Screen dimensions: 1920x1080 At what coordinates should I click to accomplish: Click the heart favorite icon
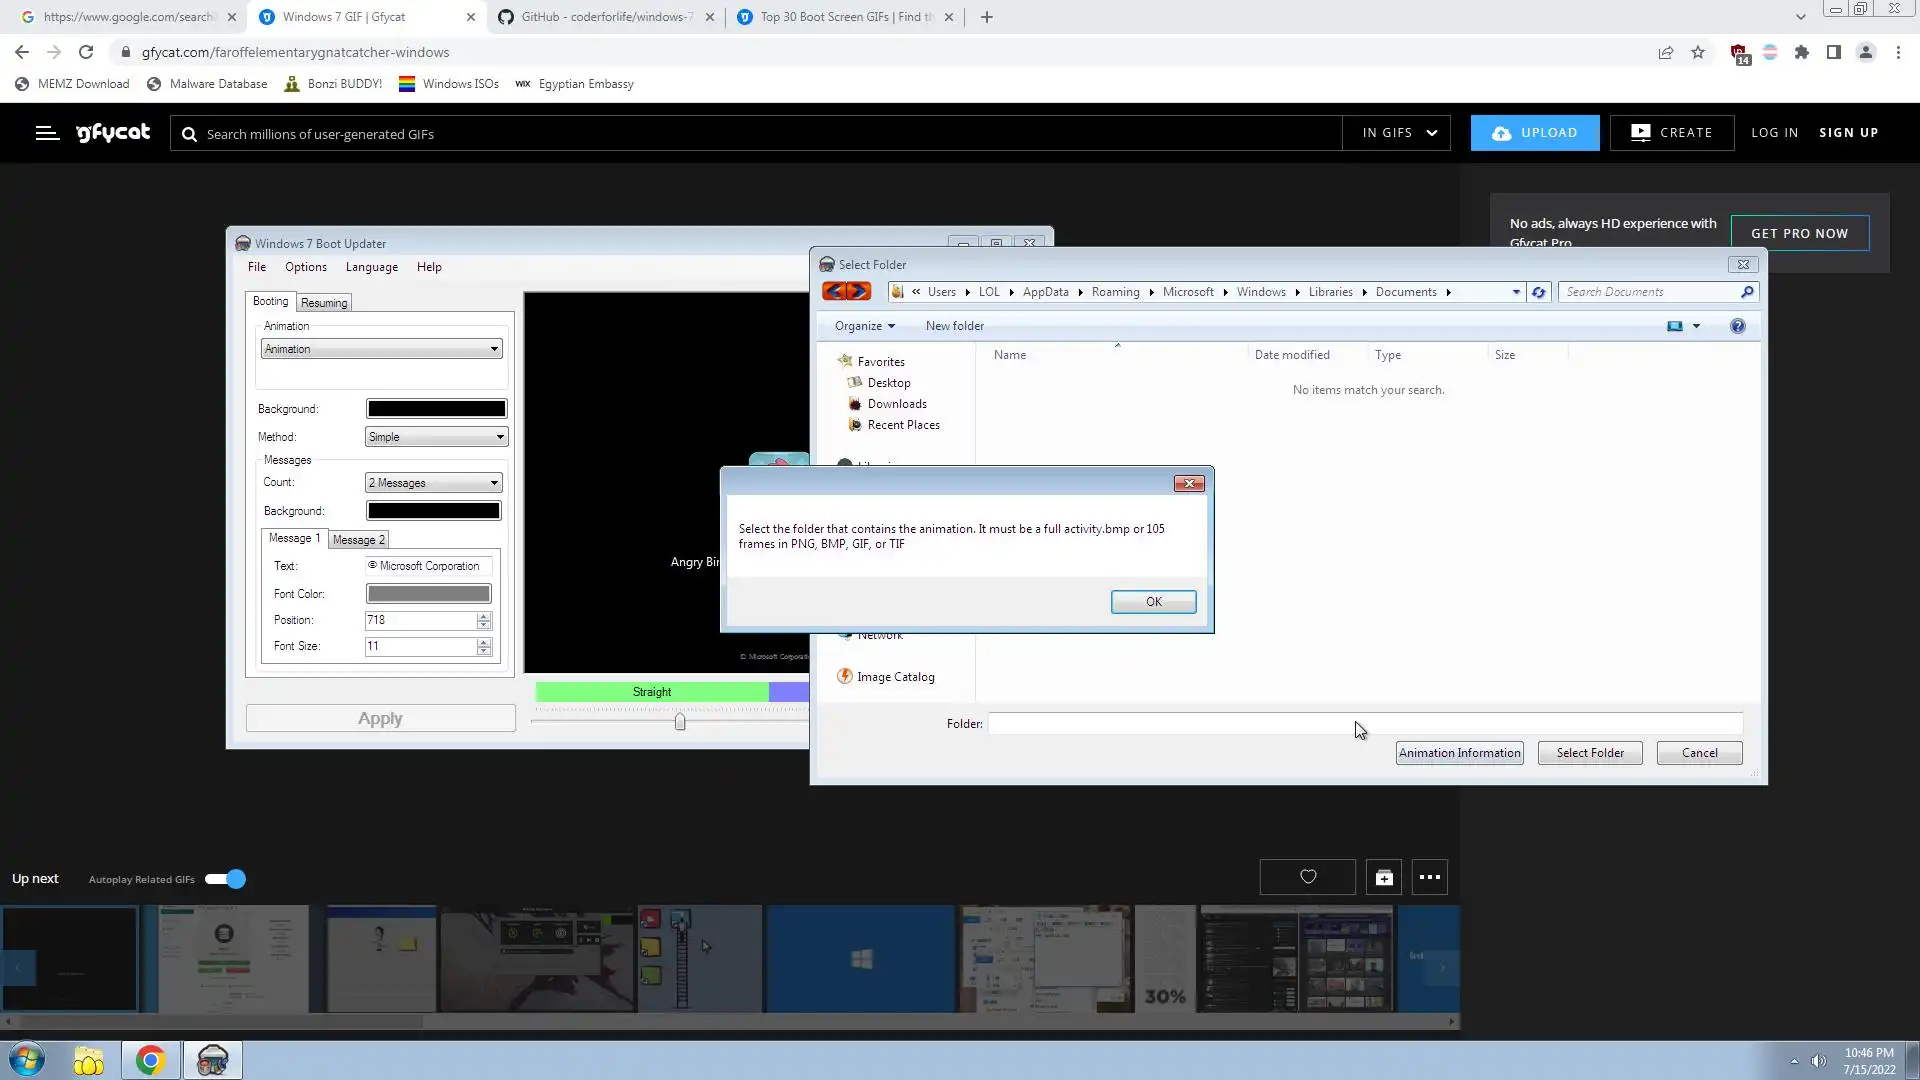pyautogui.click(x=1307, y=877)
